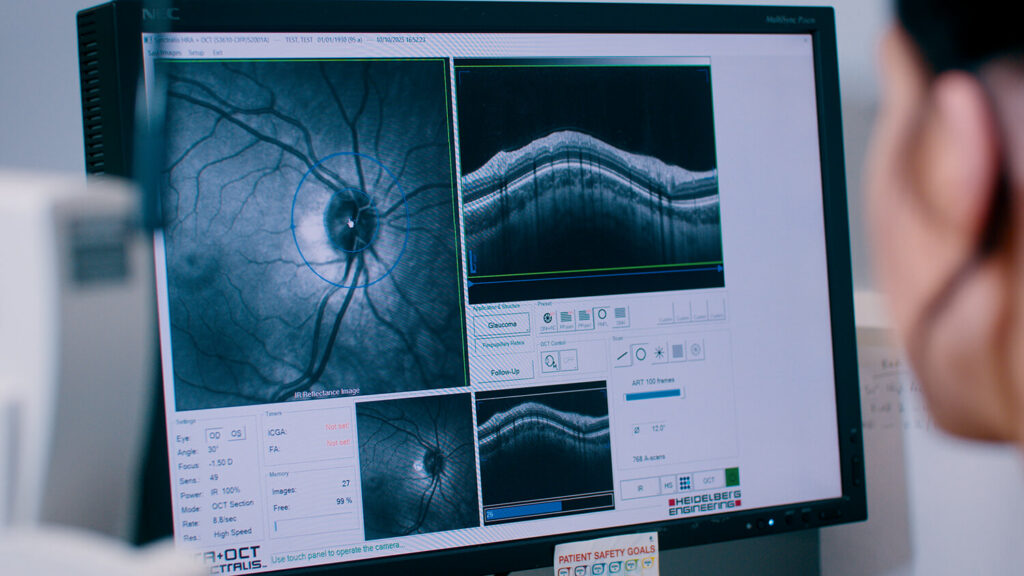Click the Exit menu item

point(218,52)
